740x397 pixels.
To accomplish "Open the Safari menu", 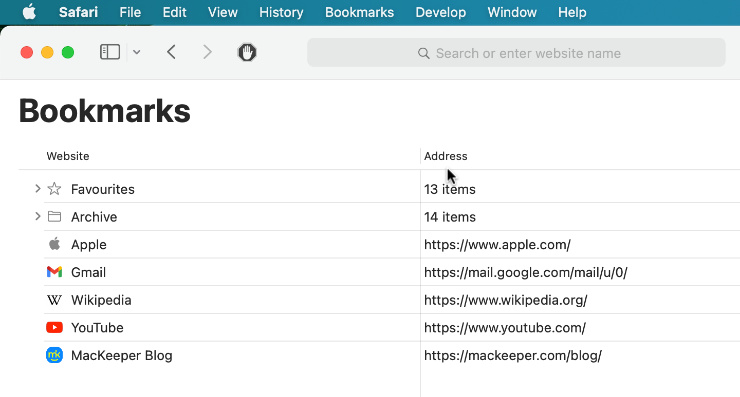I will click(78, 12).
